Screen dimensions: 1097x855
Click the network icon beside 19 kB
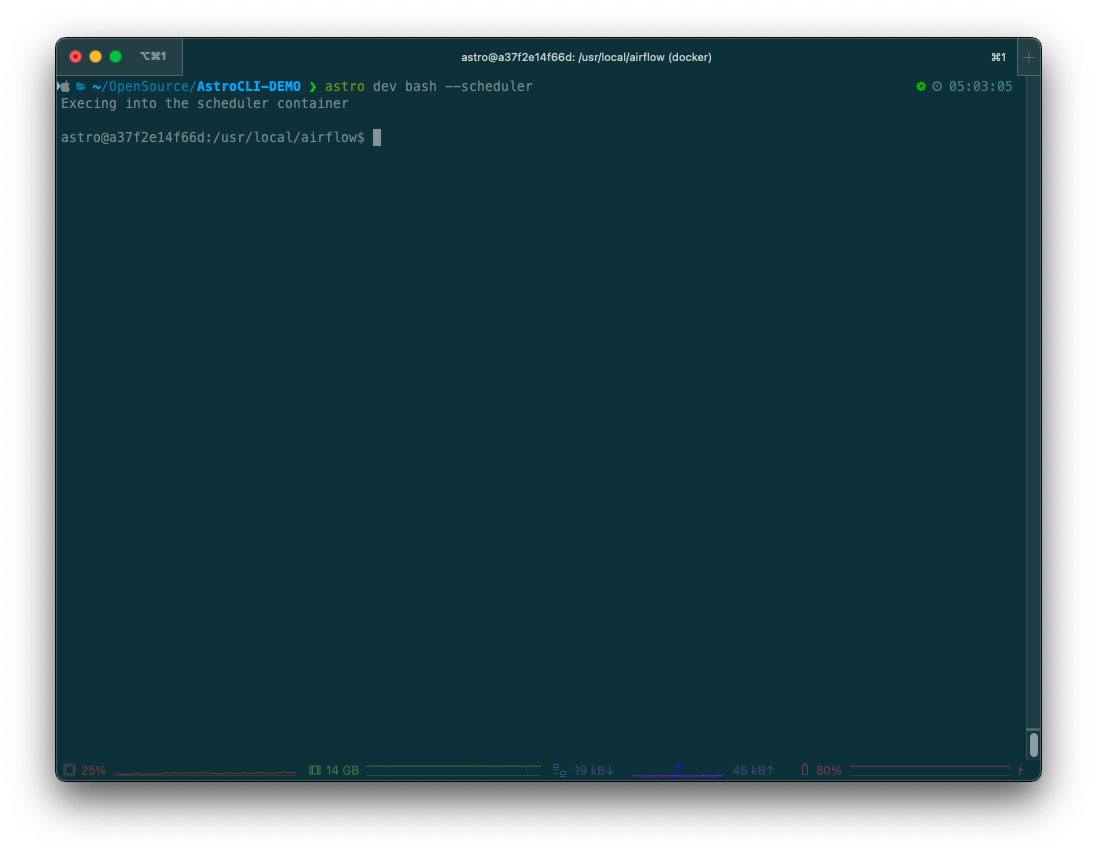(x=559, y=770)
